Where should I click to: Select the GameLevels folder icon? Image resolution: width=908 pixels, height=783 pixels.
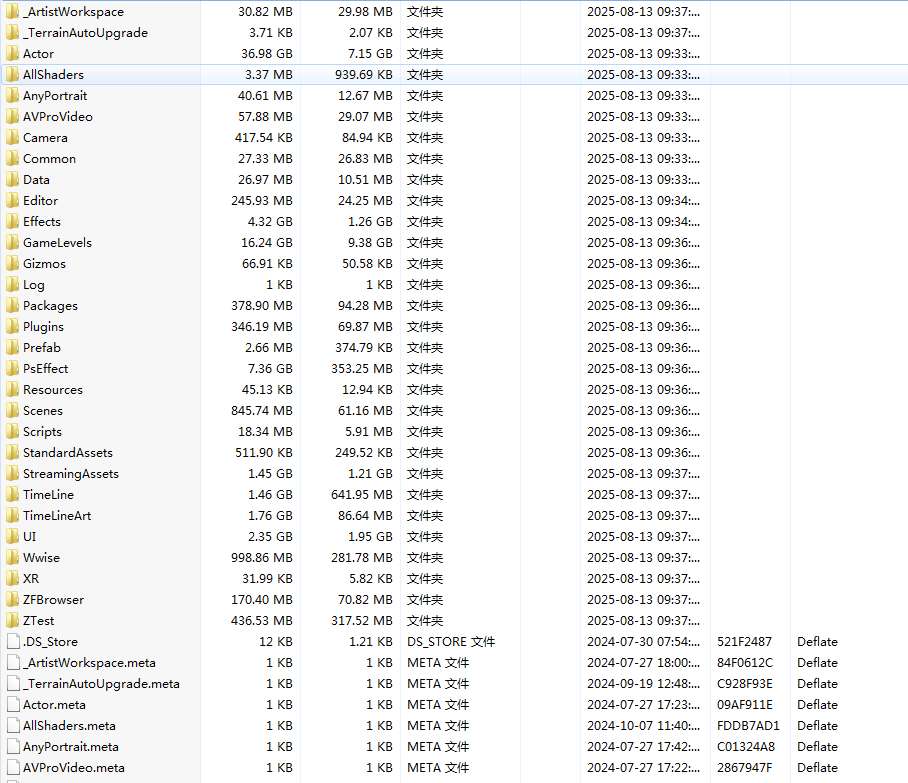[12, 242]
